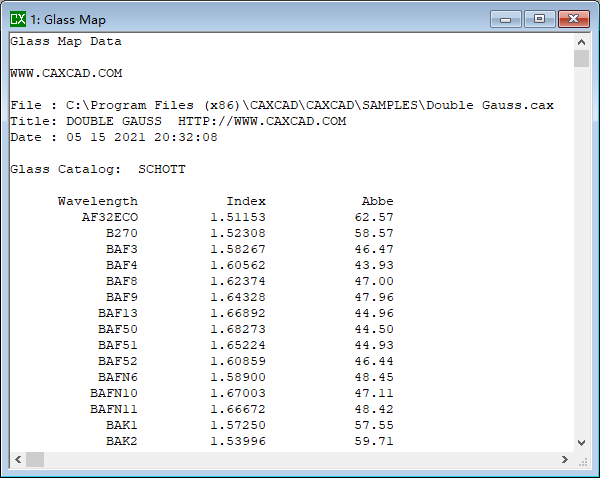The image size is (600, 478).
Task: Click the BAF51 glass name
Action: pos(118,345)
